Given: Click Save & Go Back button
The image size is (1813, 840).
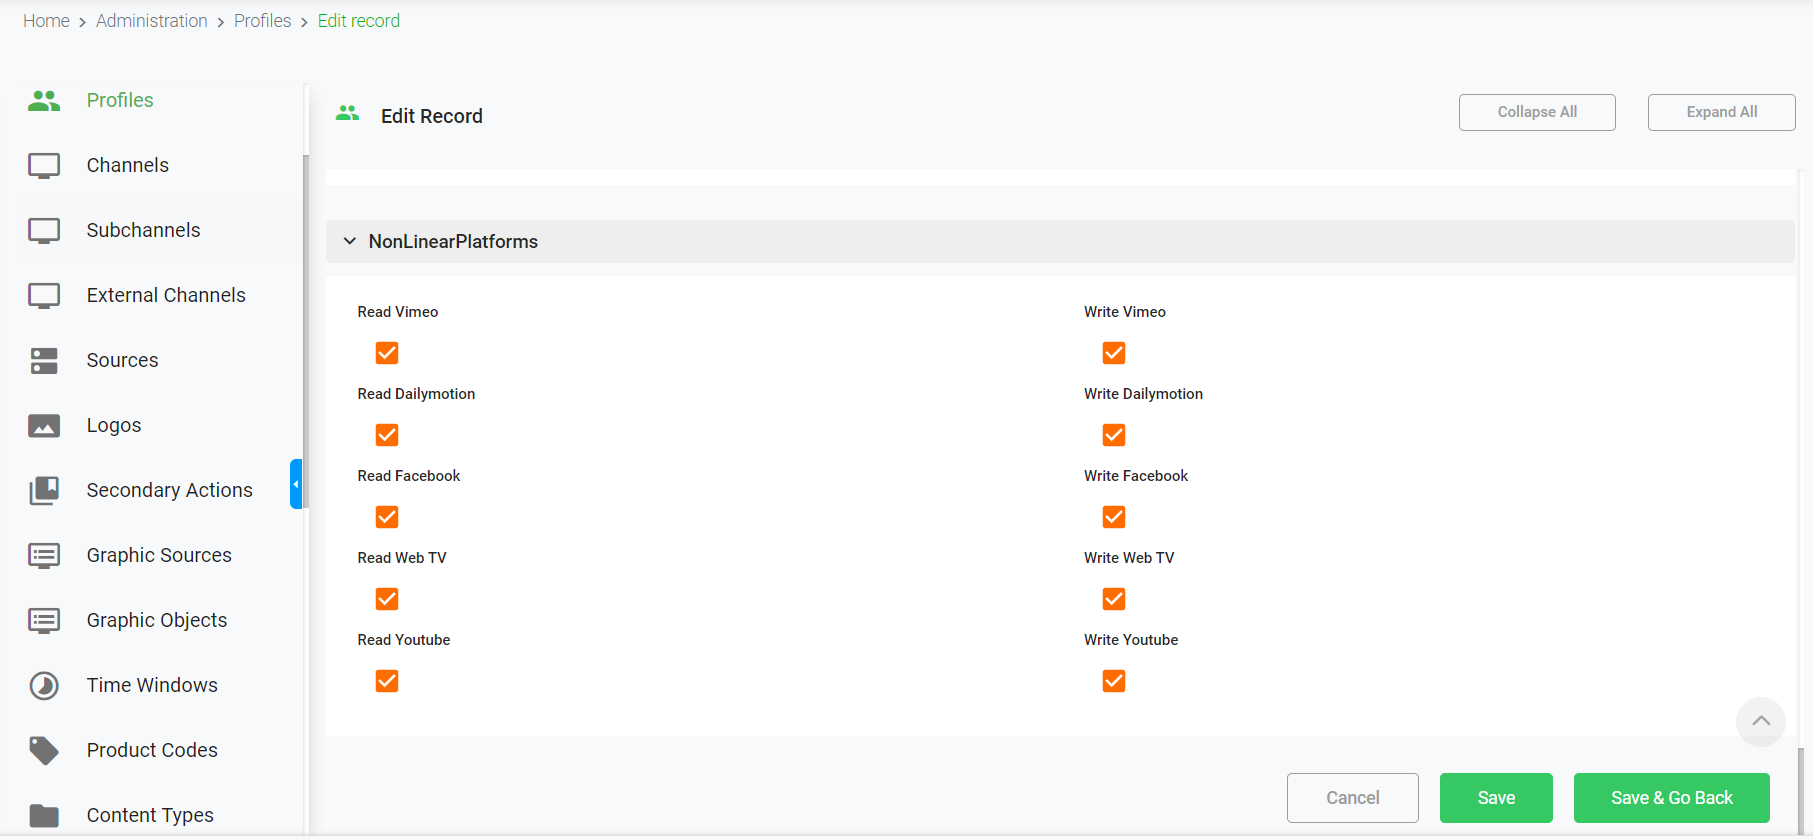Looking at the screenshot, I should click(1672, 798).
